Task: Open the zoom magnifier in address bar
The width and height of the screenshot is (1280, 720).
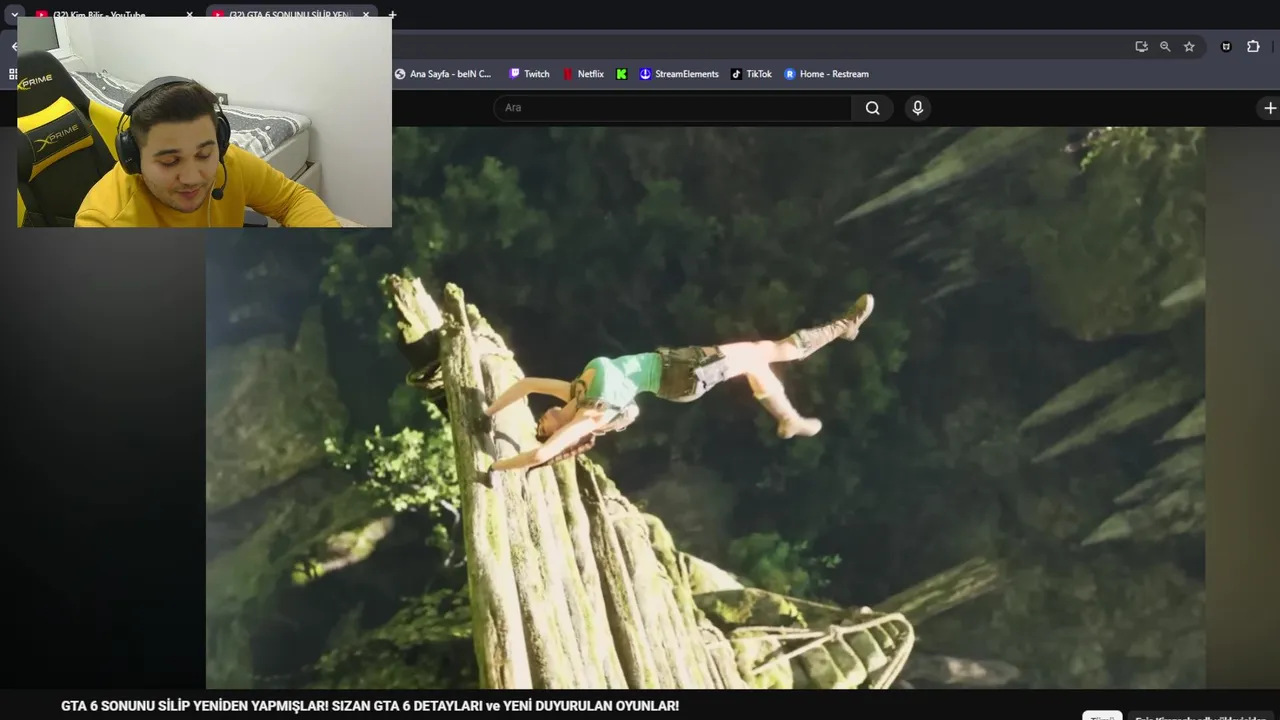Action: pos(1165,46)
